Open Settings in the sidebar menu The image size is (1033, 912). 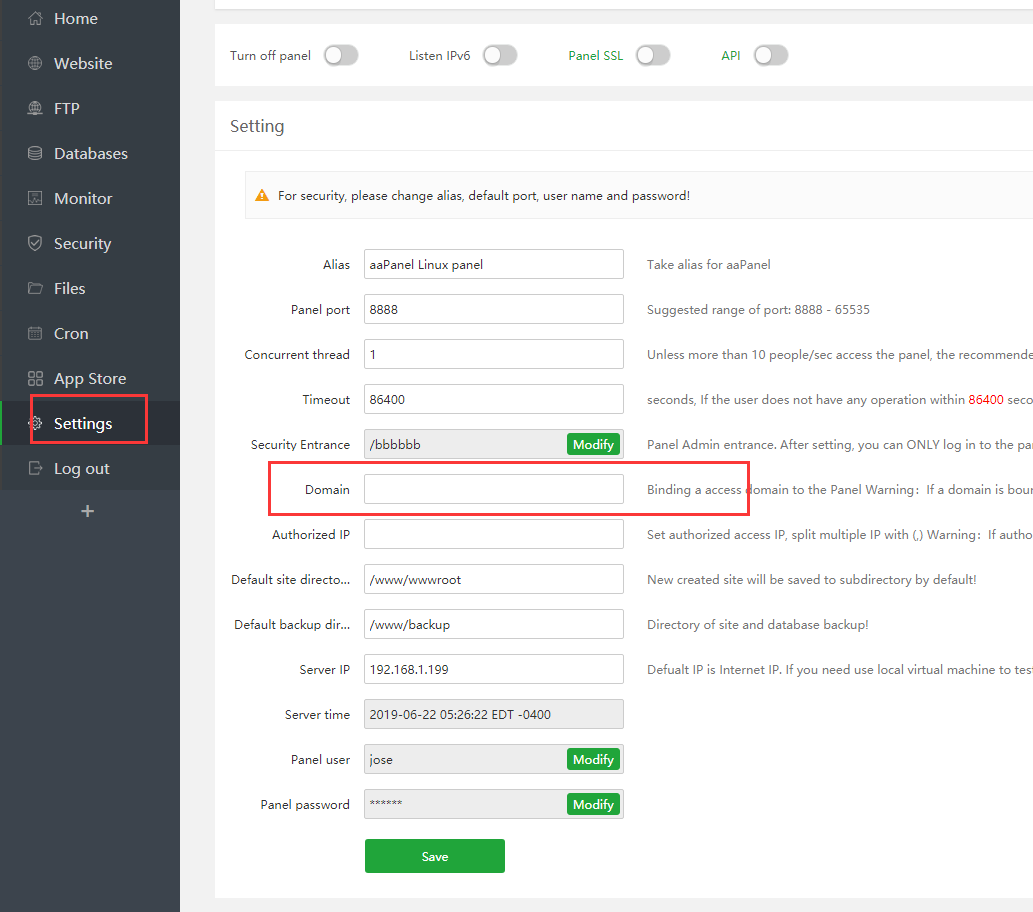click(x=83, y=423)
